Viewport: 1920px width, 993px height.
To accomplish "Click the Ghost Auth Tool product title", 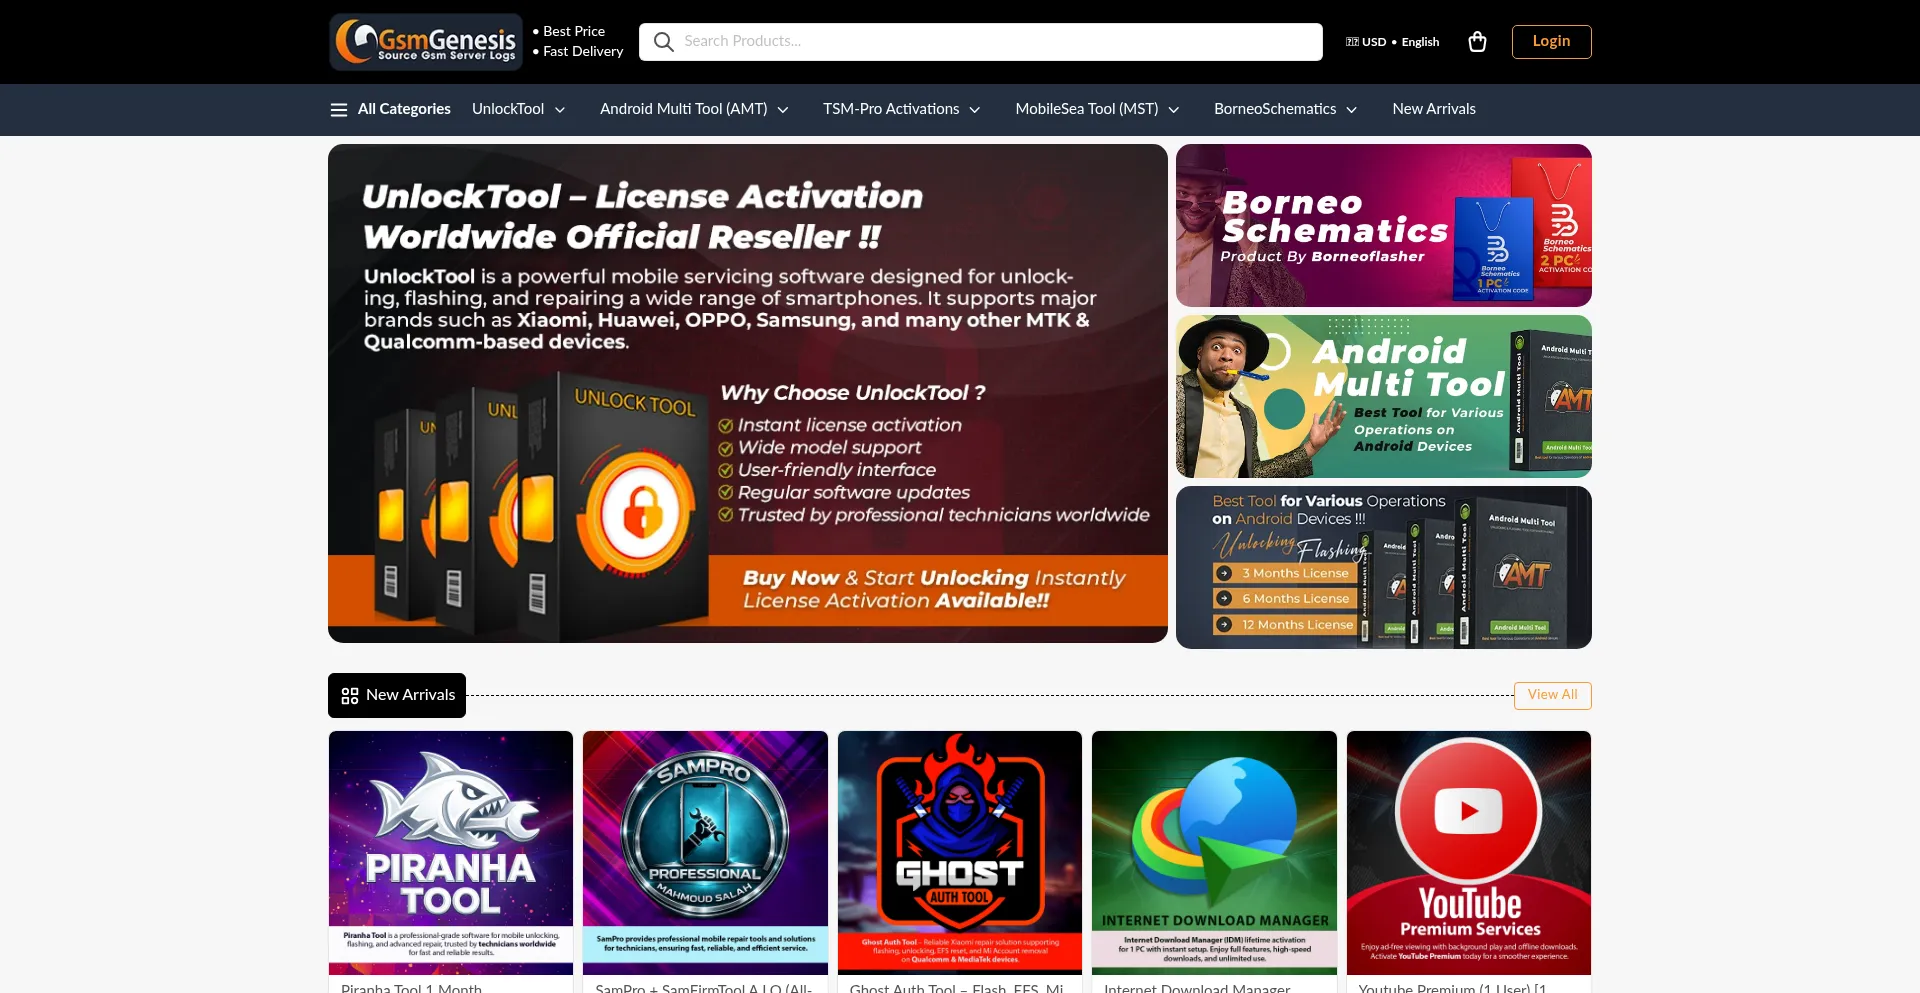I will pos(957,987).
